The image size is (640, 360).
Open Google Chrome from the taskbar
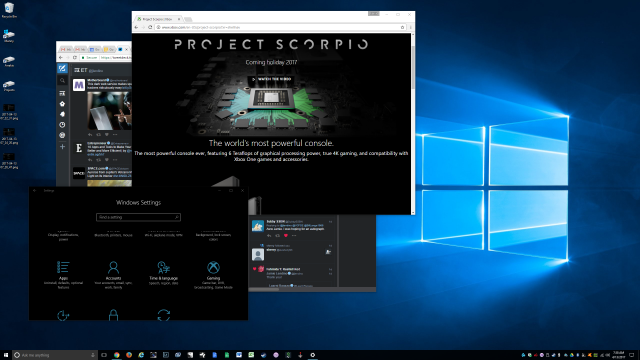point(117,355)
